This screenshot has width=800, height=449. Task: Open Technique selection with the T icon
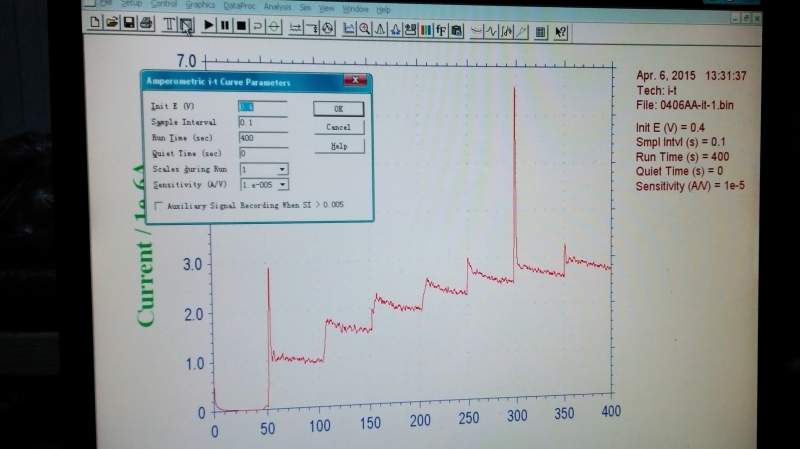pyautogui.click(x=169, y=24)
